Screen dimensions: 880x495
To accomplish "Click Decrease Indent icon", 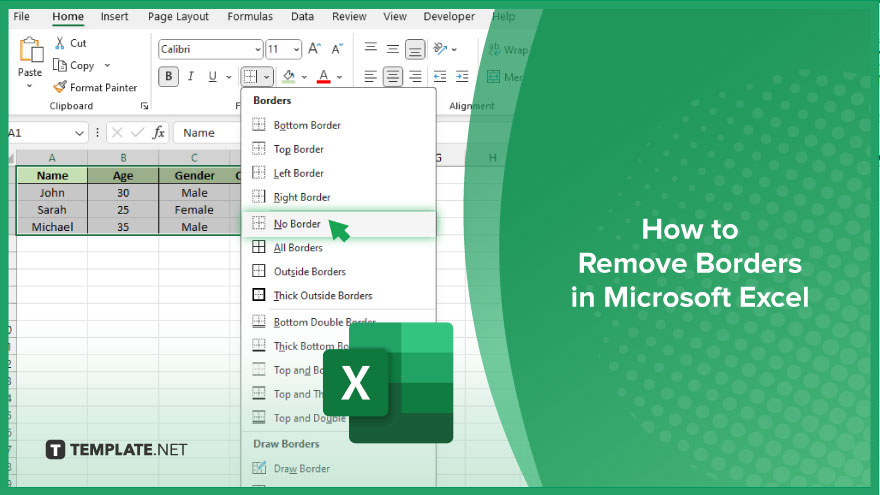I will (440, 76).
